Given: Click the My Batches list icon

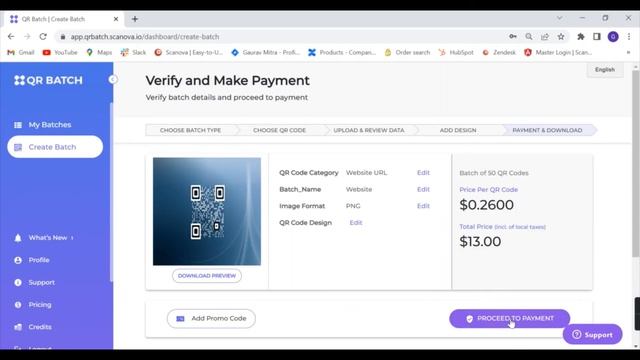Looking at the screenshot, I should click(18, 125).
